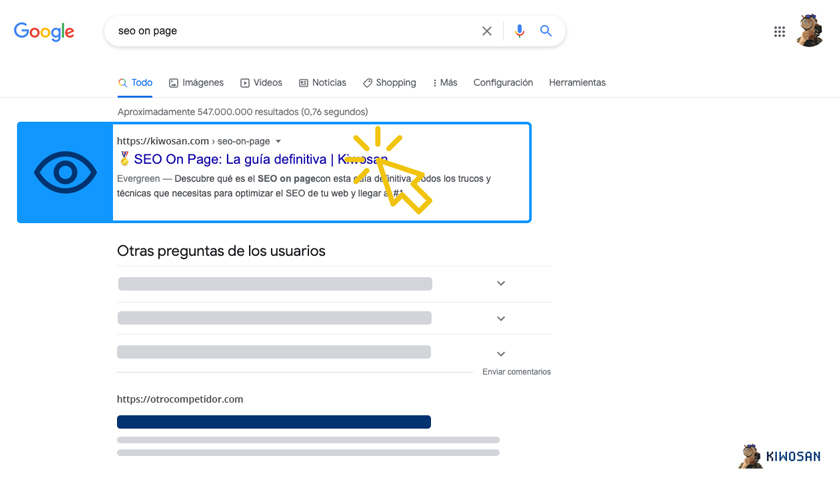Screen dimensions: 840x481
Task: Switch to the Imágenes tab
Action: [x=196, y=82]
